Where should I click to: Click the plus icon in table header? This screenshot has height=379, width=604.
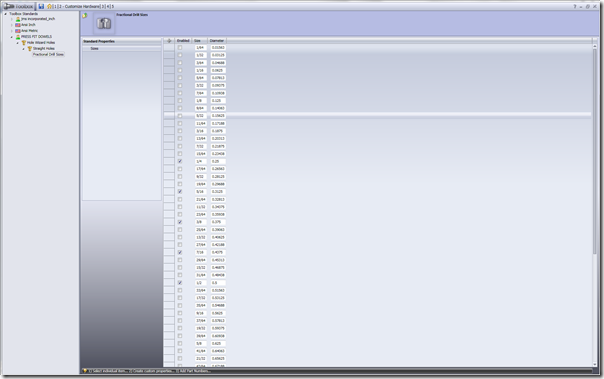tap(169, 40)
